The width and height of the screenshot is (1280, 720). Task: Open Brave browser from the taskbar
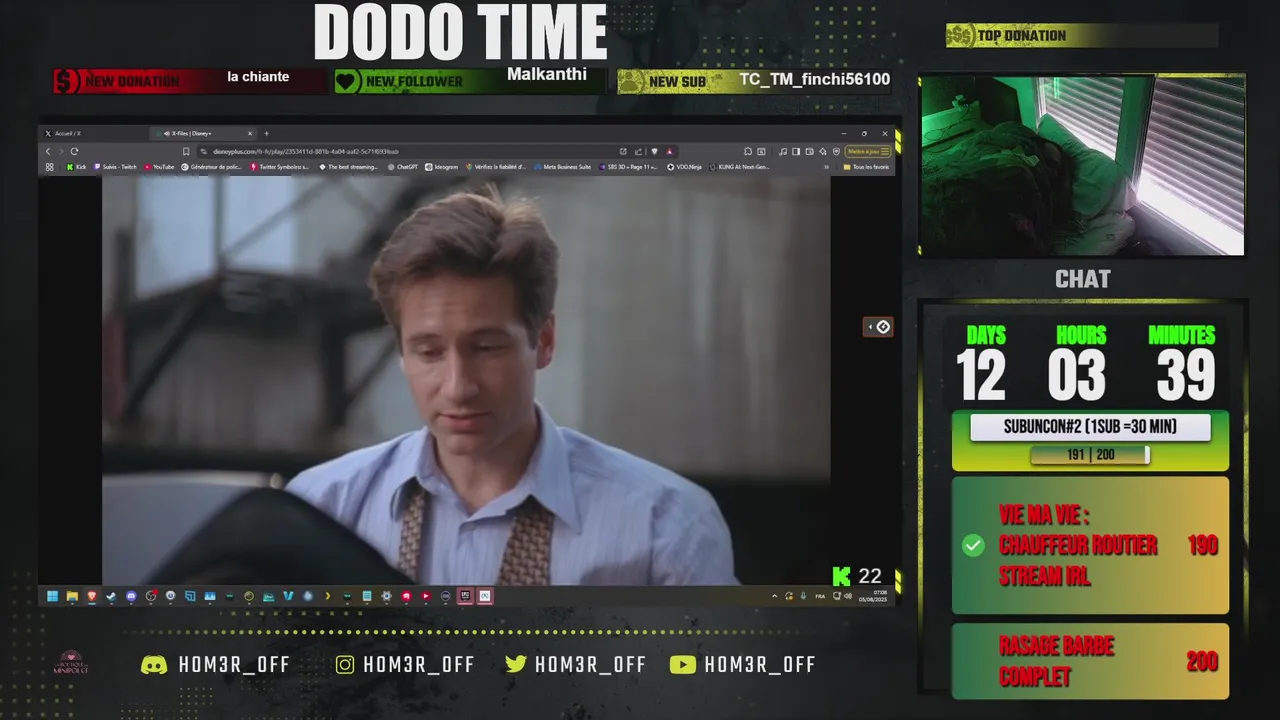[92, 596]
